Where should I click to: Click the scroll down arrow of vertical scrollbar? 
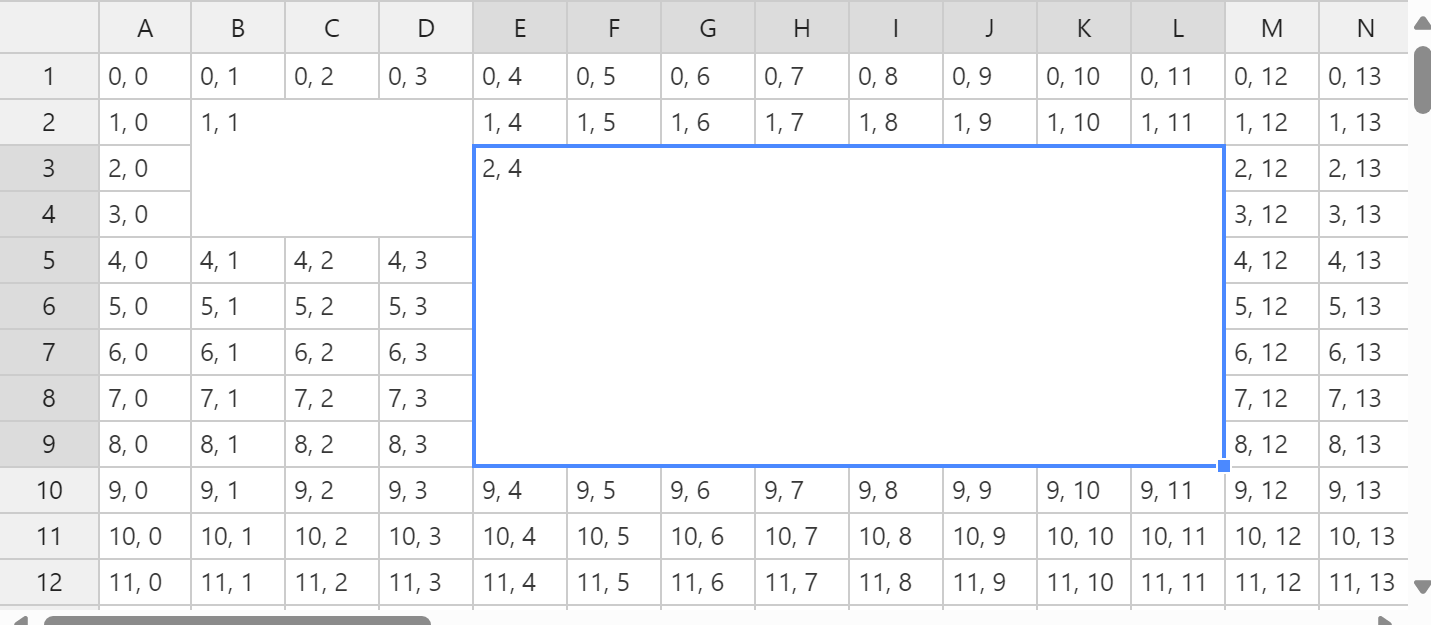(x=1420, y=586)
